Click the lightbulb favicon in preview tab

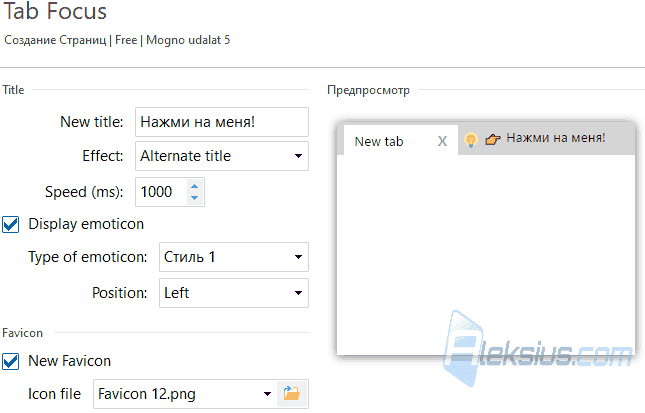(471, 140)
